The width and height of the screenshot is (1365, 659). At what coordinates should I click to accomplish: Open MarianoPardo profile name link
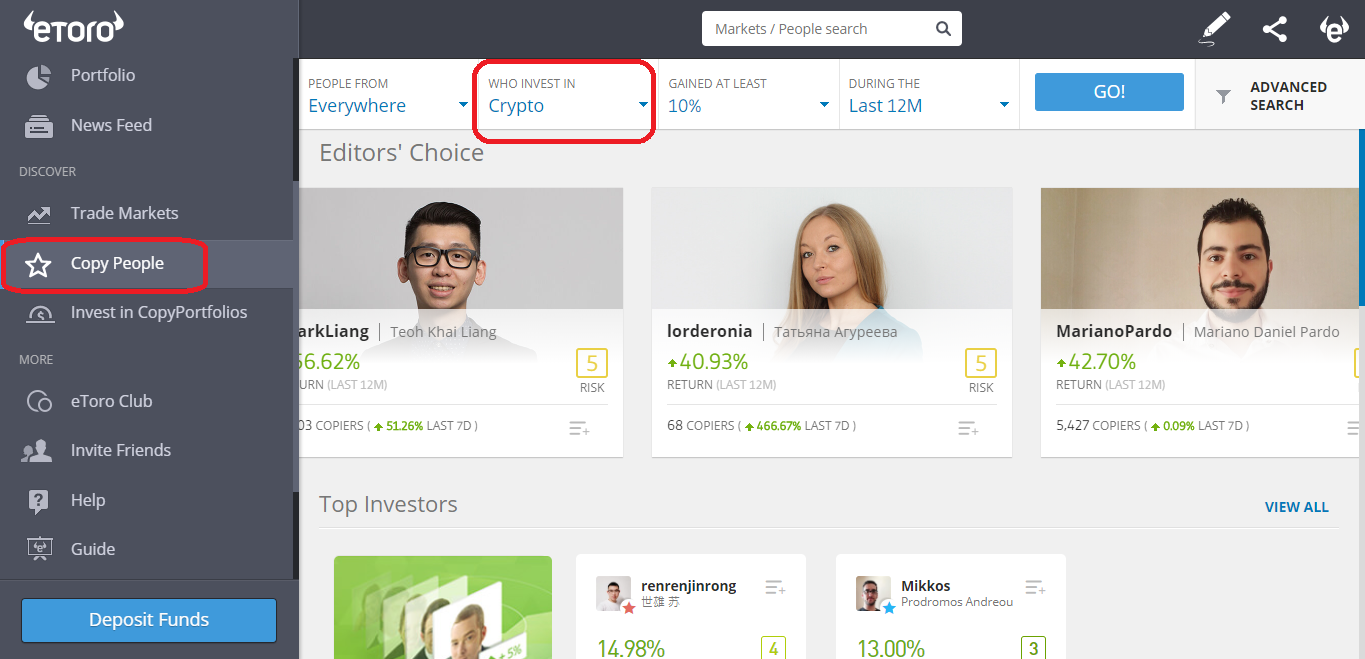pyautogui.click(x=1114, y=332)
